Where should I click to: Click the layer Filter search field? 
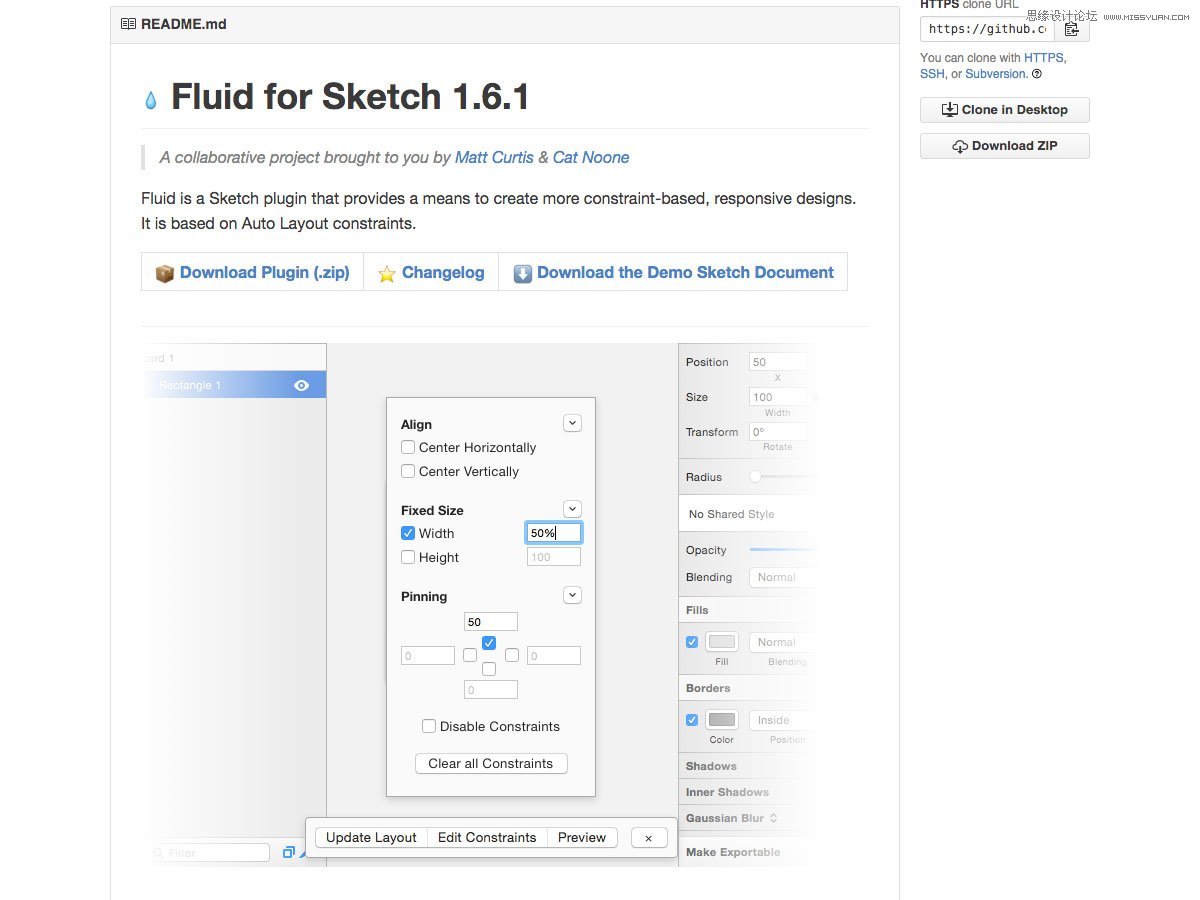208,853
